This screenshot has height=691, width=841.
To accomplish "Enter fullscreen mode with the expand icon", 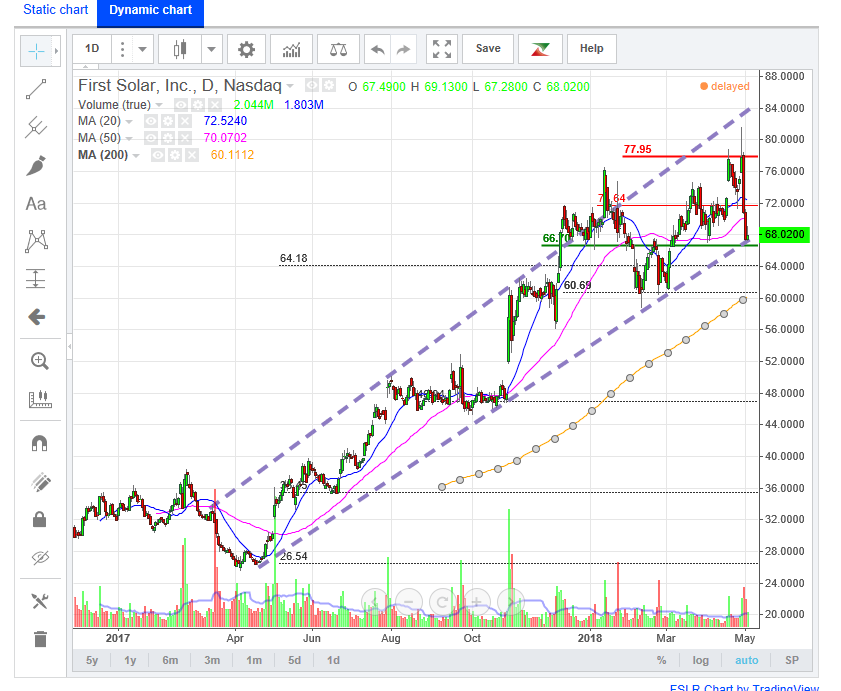I will [x=441, y=49].
